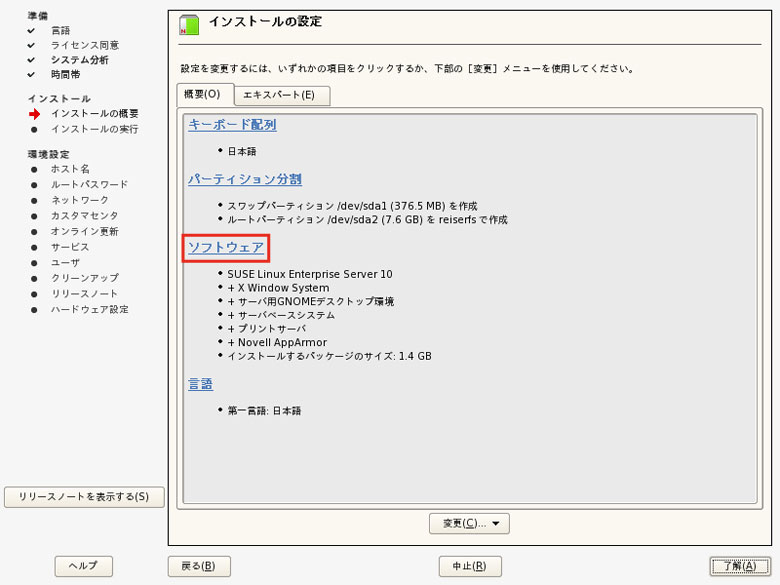
Task: Click the インストールの設定 title heading
Action: point(265,21)
